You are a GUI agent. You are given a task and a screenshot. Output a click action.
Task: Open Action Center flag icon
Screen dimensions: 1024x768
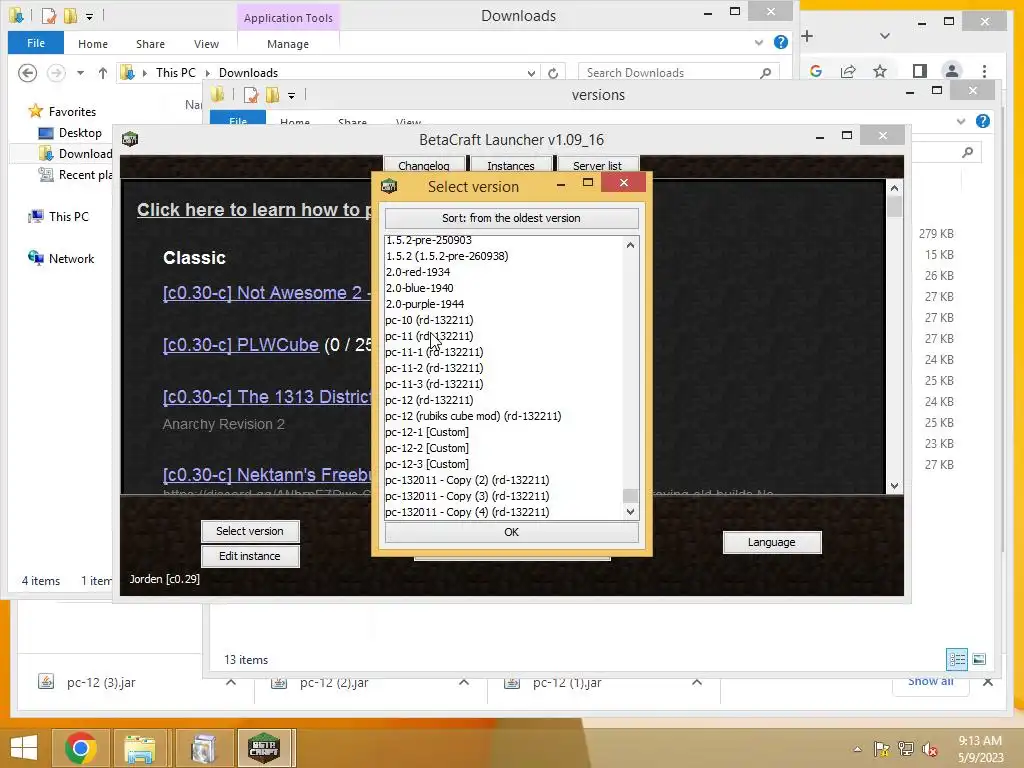(882, 749)
